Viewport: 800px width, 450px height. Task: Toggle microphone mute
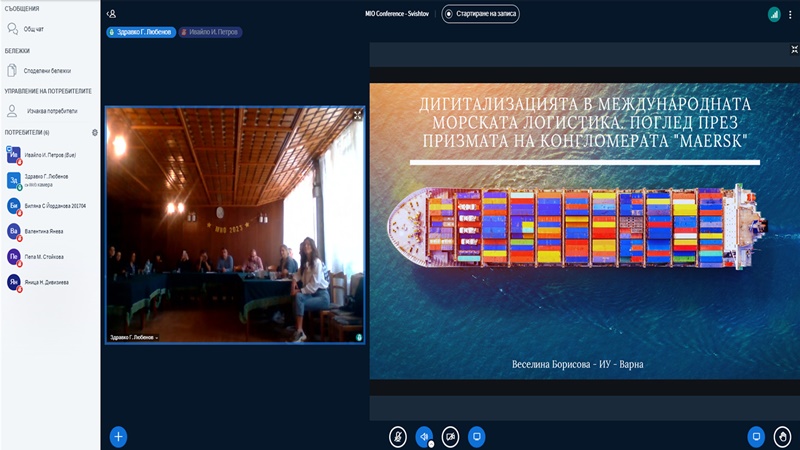[x=398, y=437]
